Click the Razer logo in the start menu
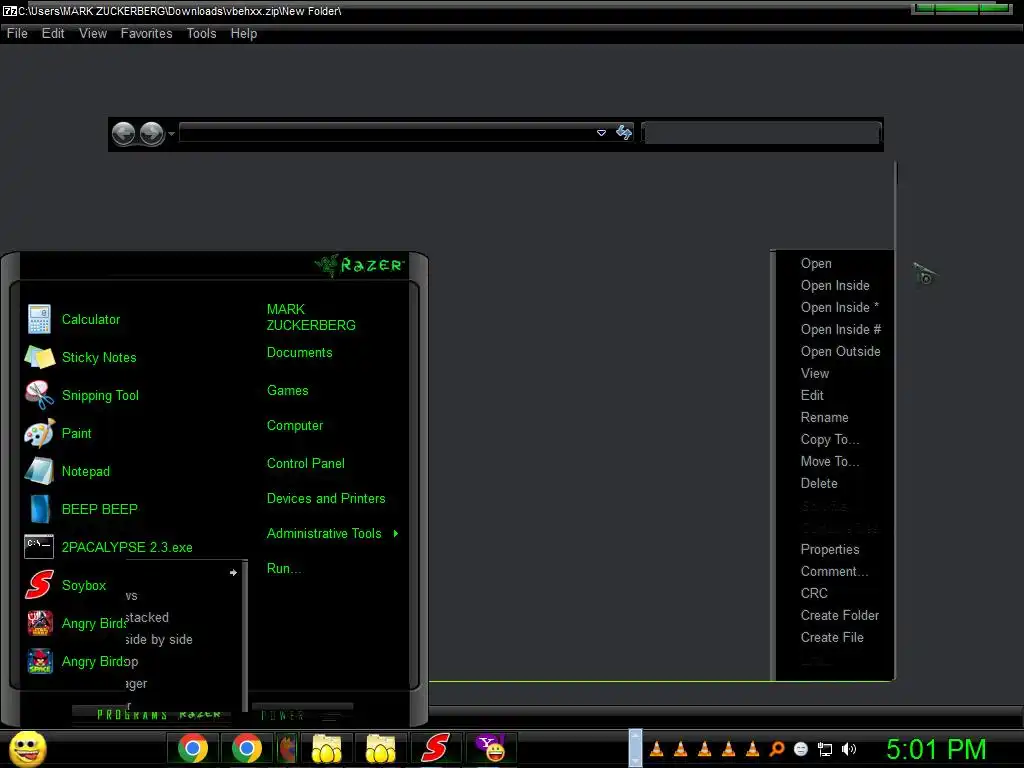 [359, 265]
